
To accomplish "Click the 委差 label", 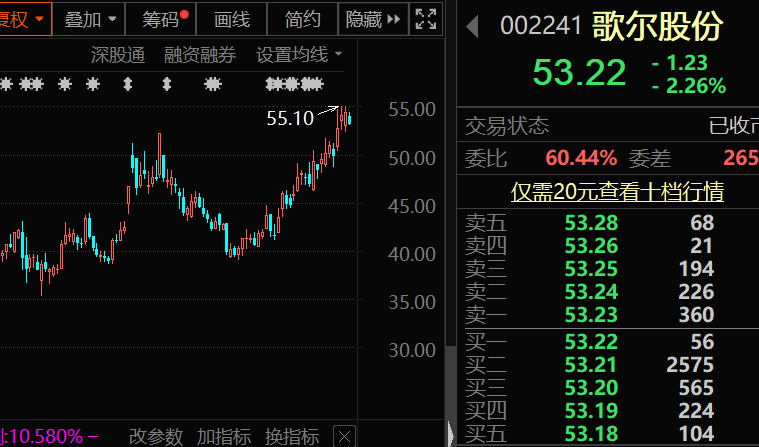I will coord(650,158).
